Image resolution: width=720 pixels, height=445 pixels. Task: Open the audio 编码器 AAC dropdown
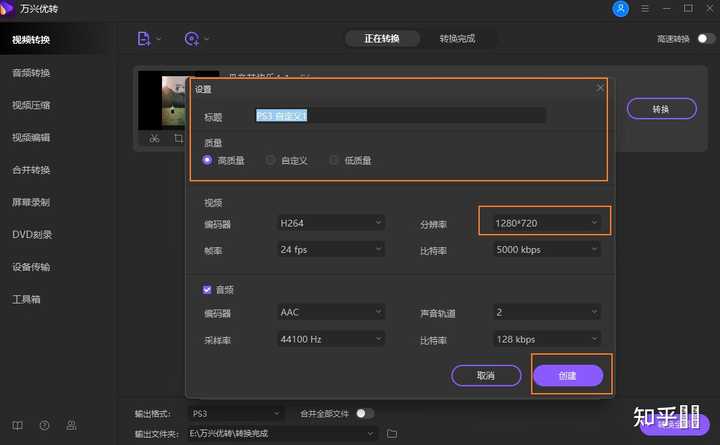331,312
